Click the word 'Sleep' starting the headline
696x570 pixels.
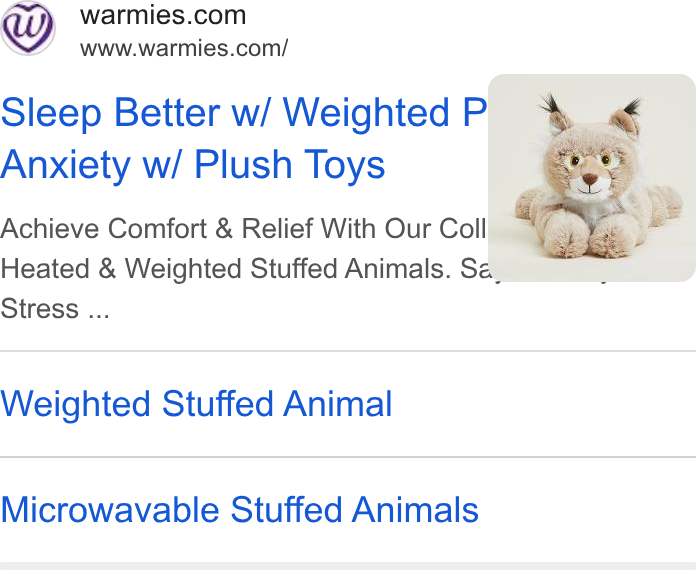(51, 113)
